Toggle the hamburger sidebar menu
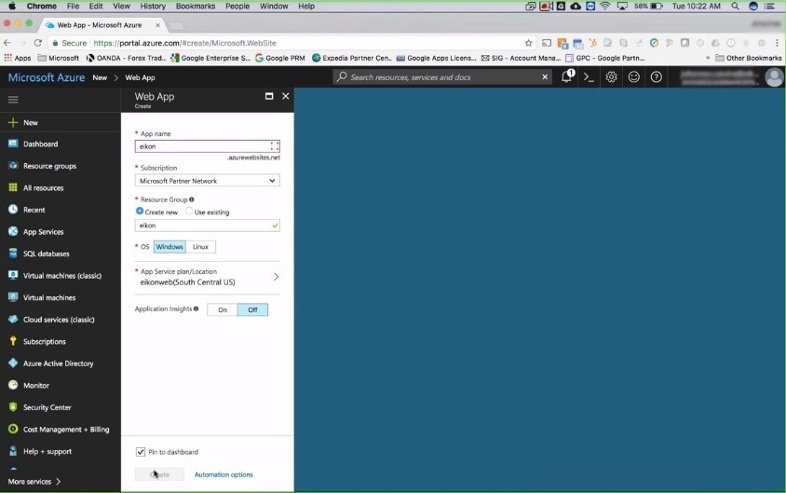 pos(13,100)
